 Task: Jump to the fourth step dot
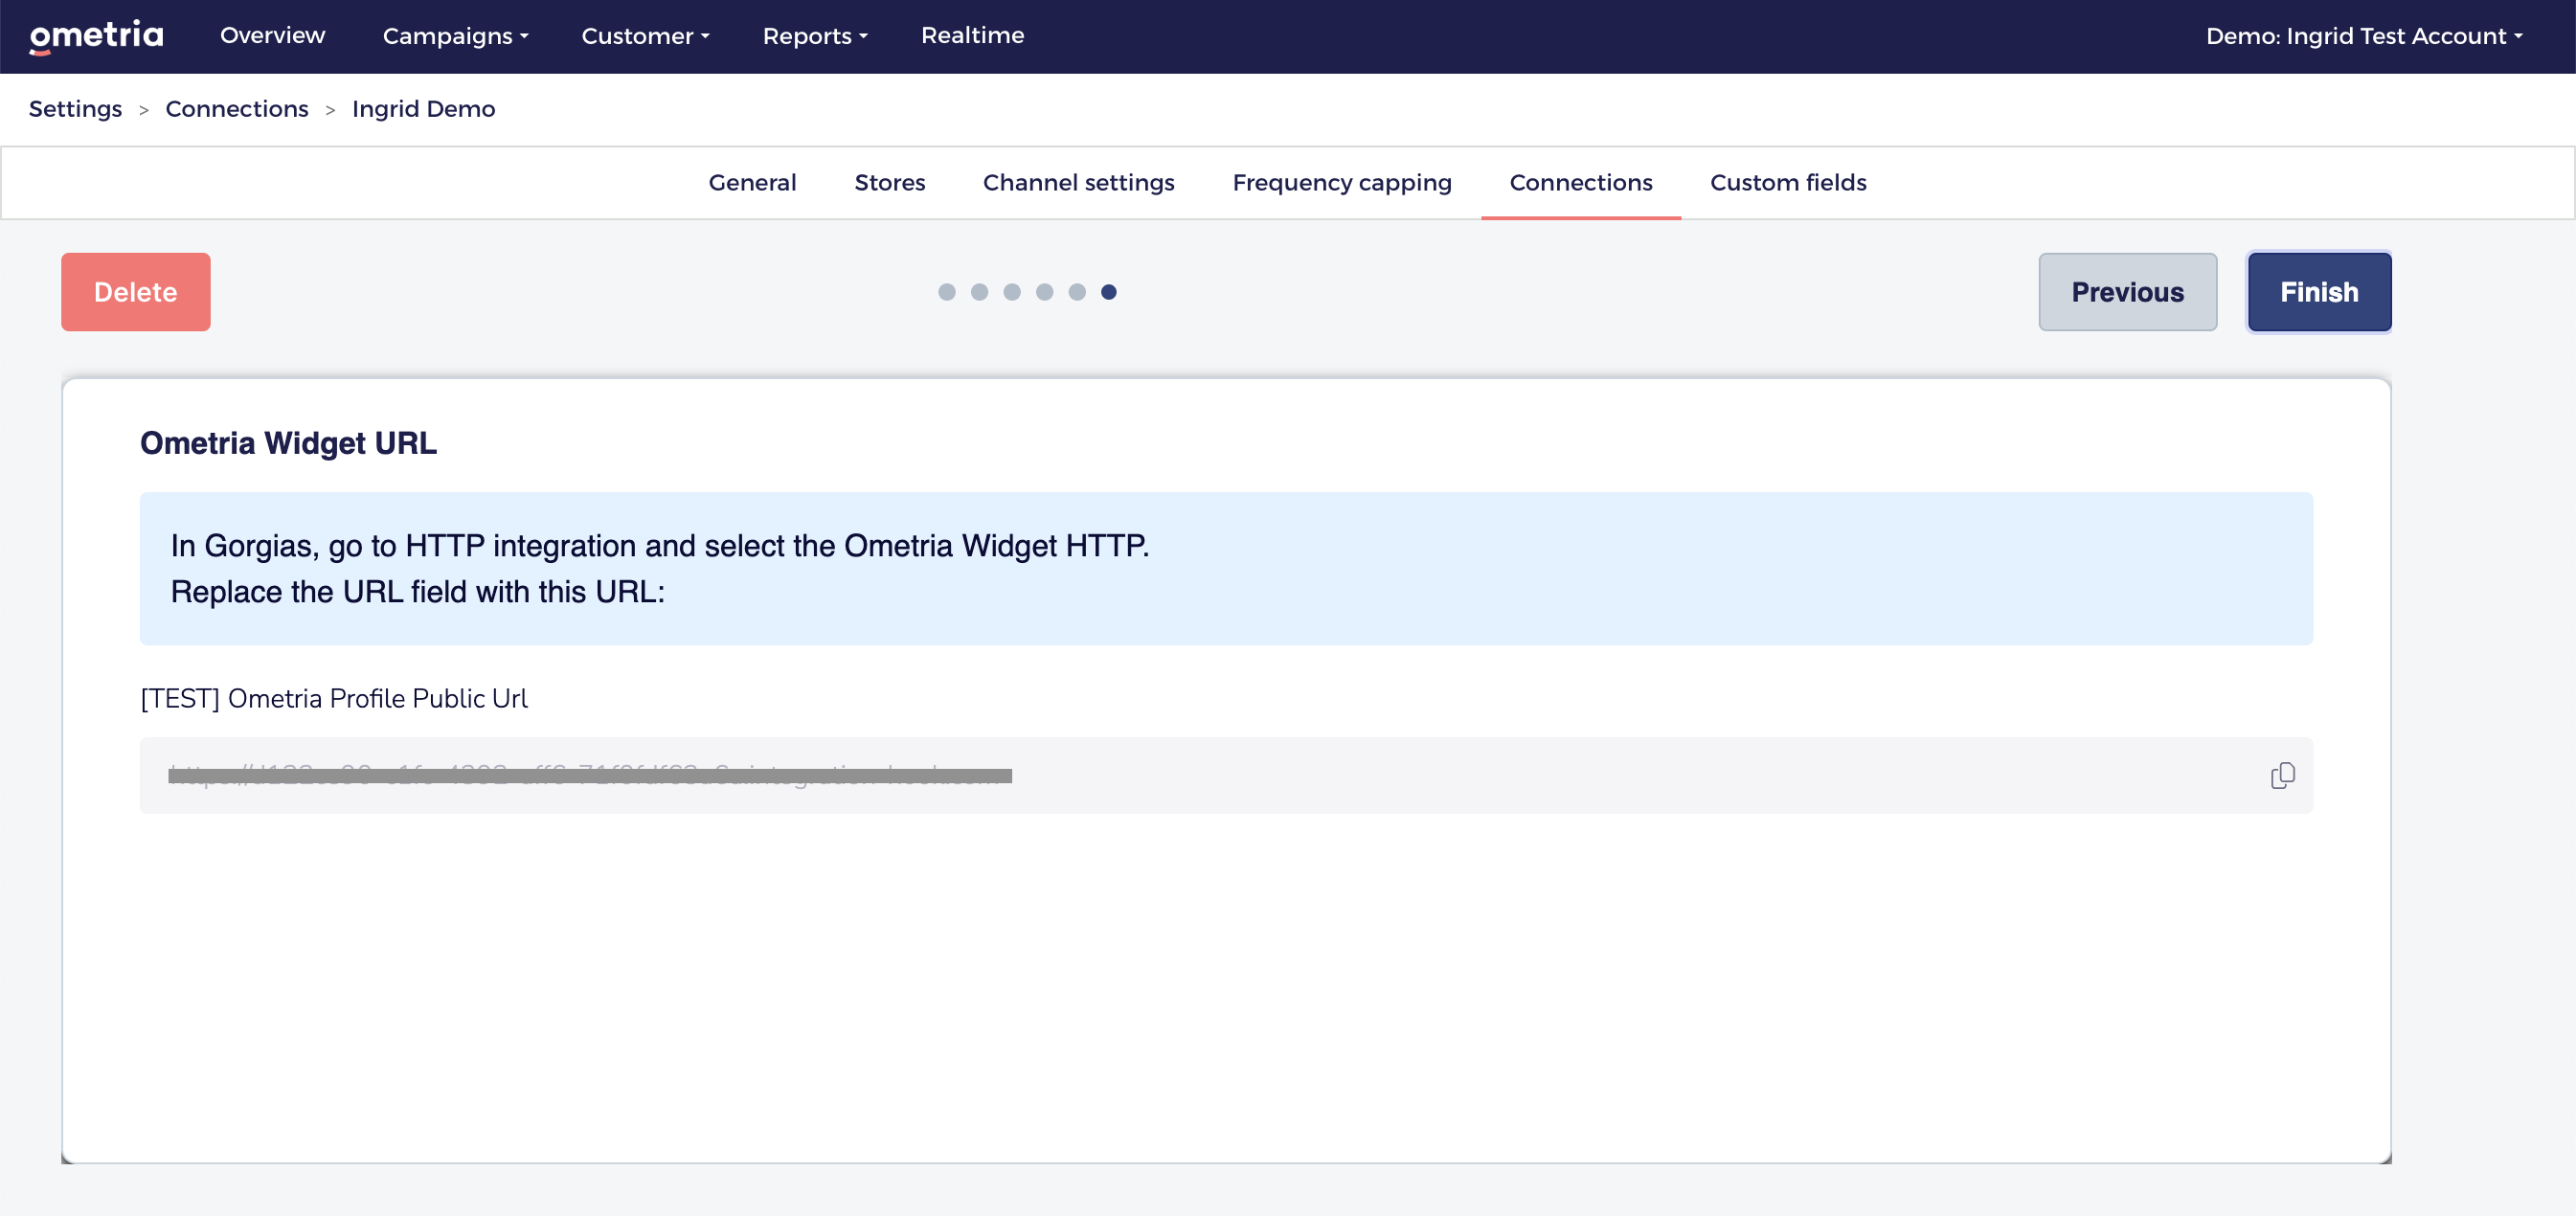pyautogui.click(x=1044, y=292)
